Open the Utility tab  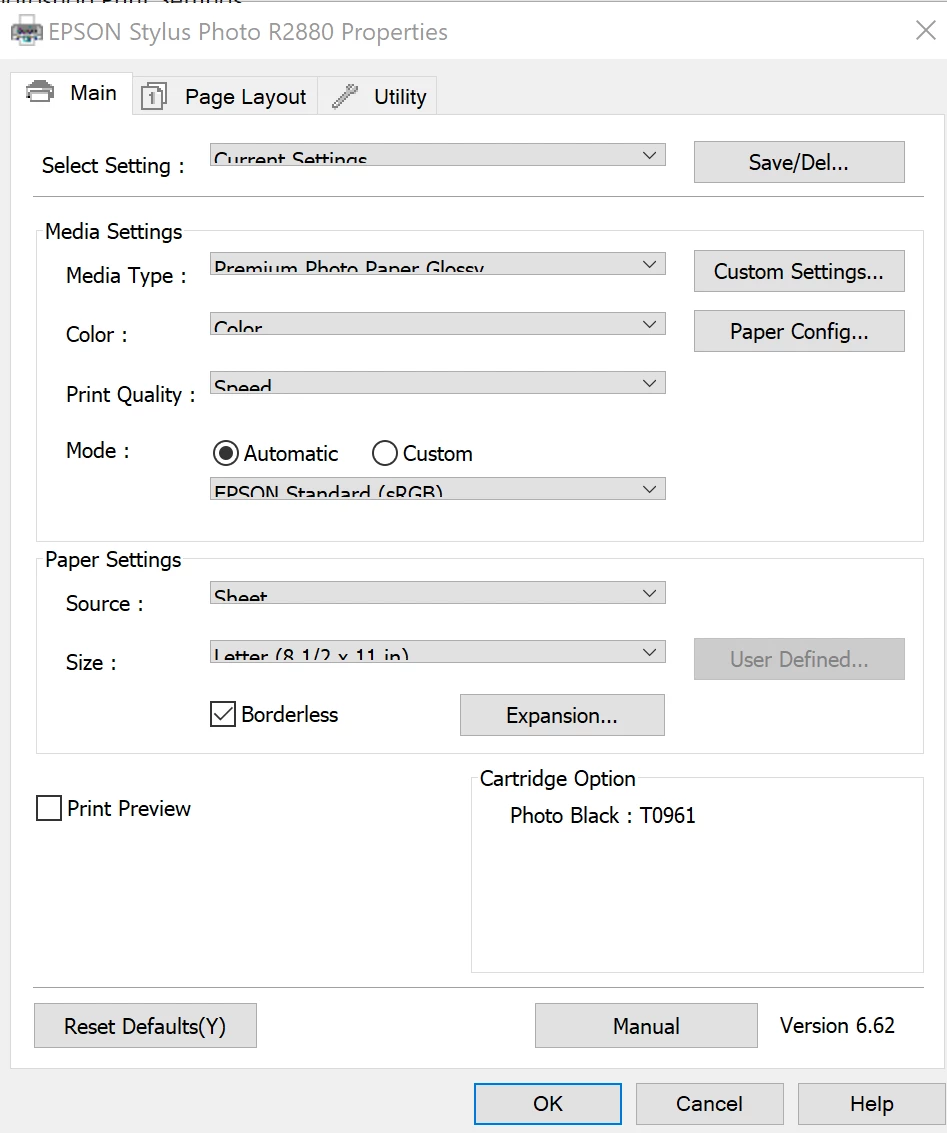(377, 96)
